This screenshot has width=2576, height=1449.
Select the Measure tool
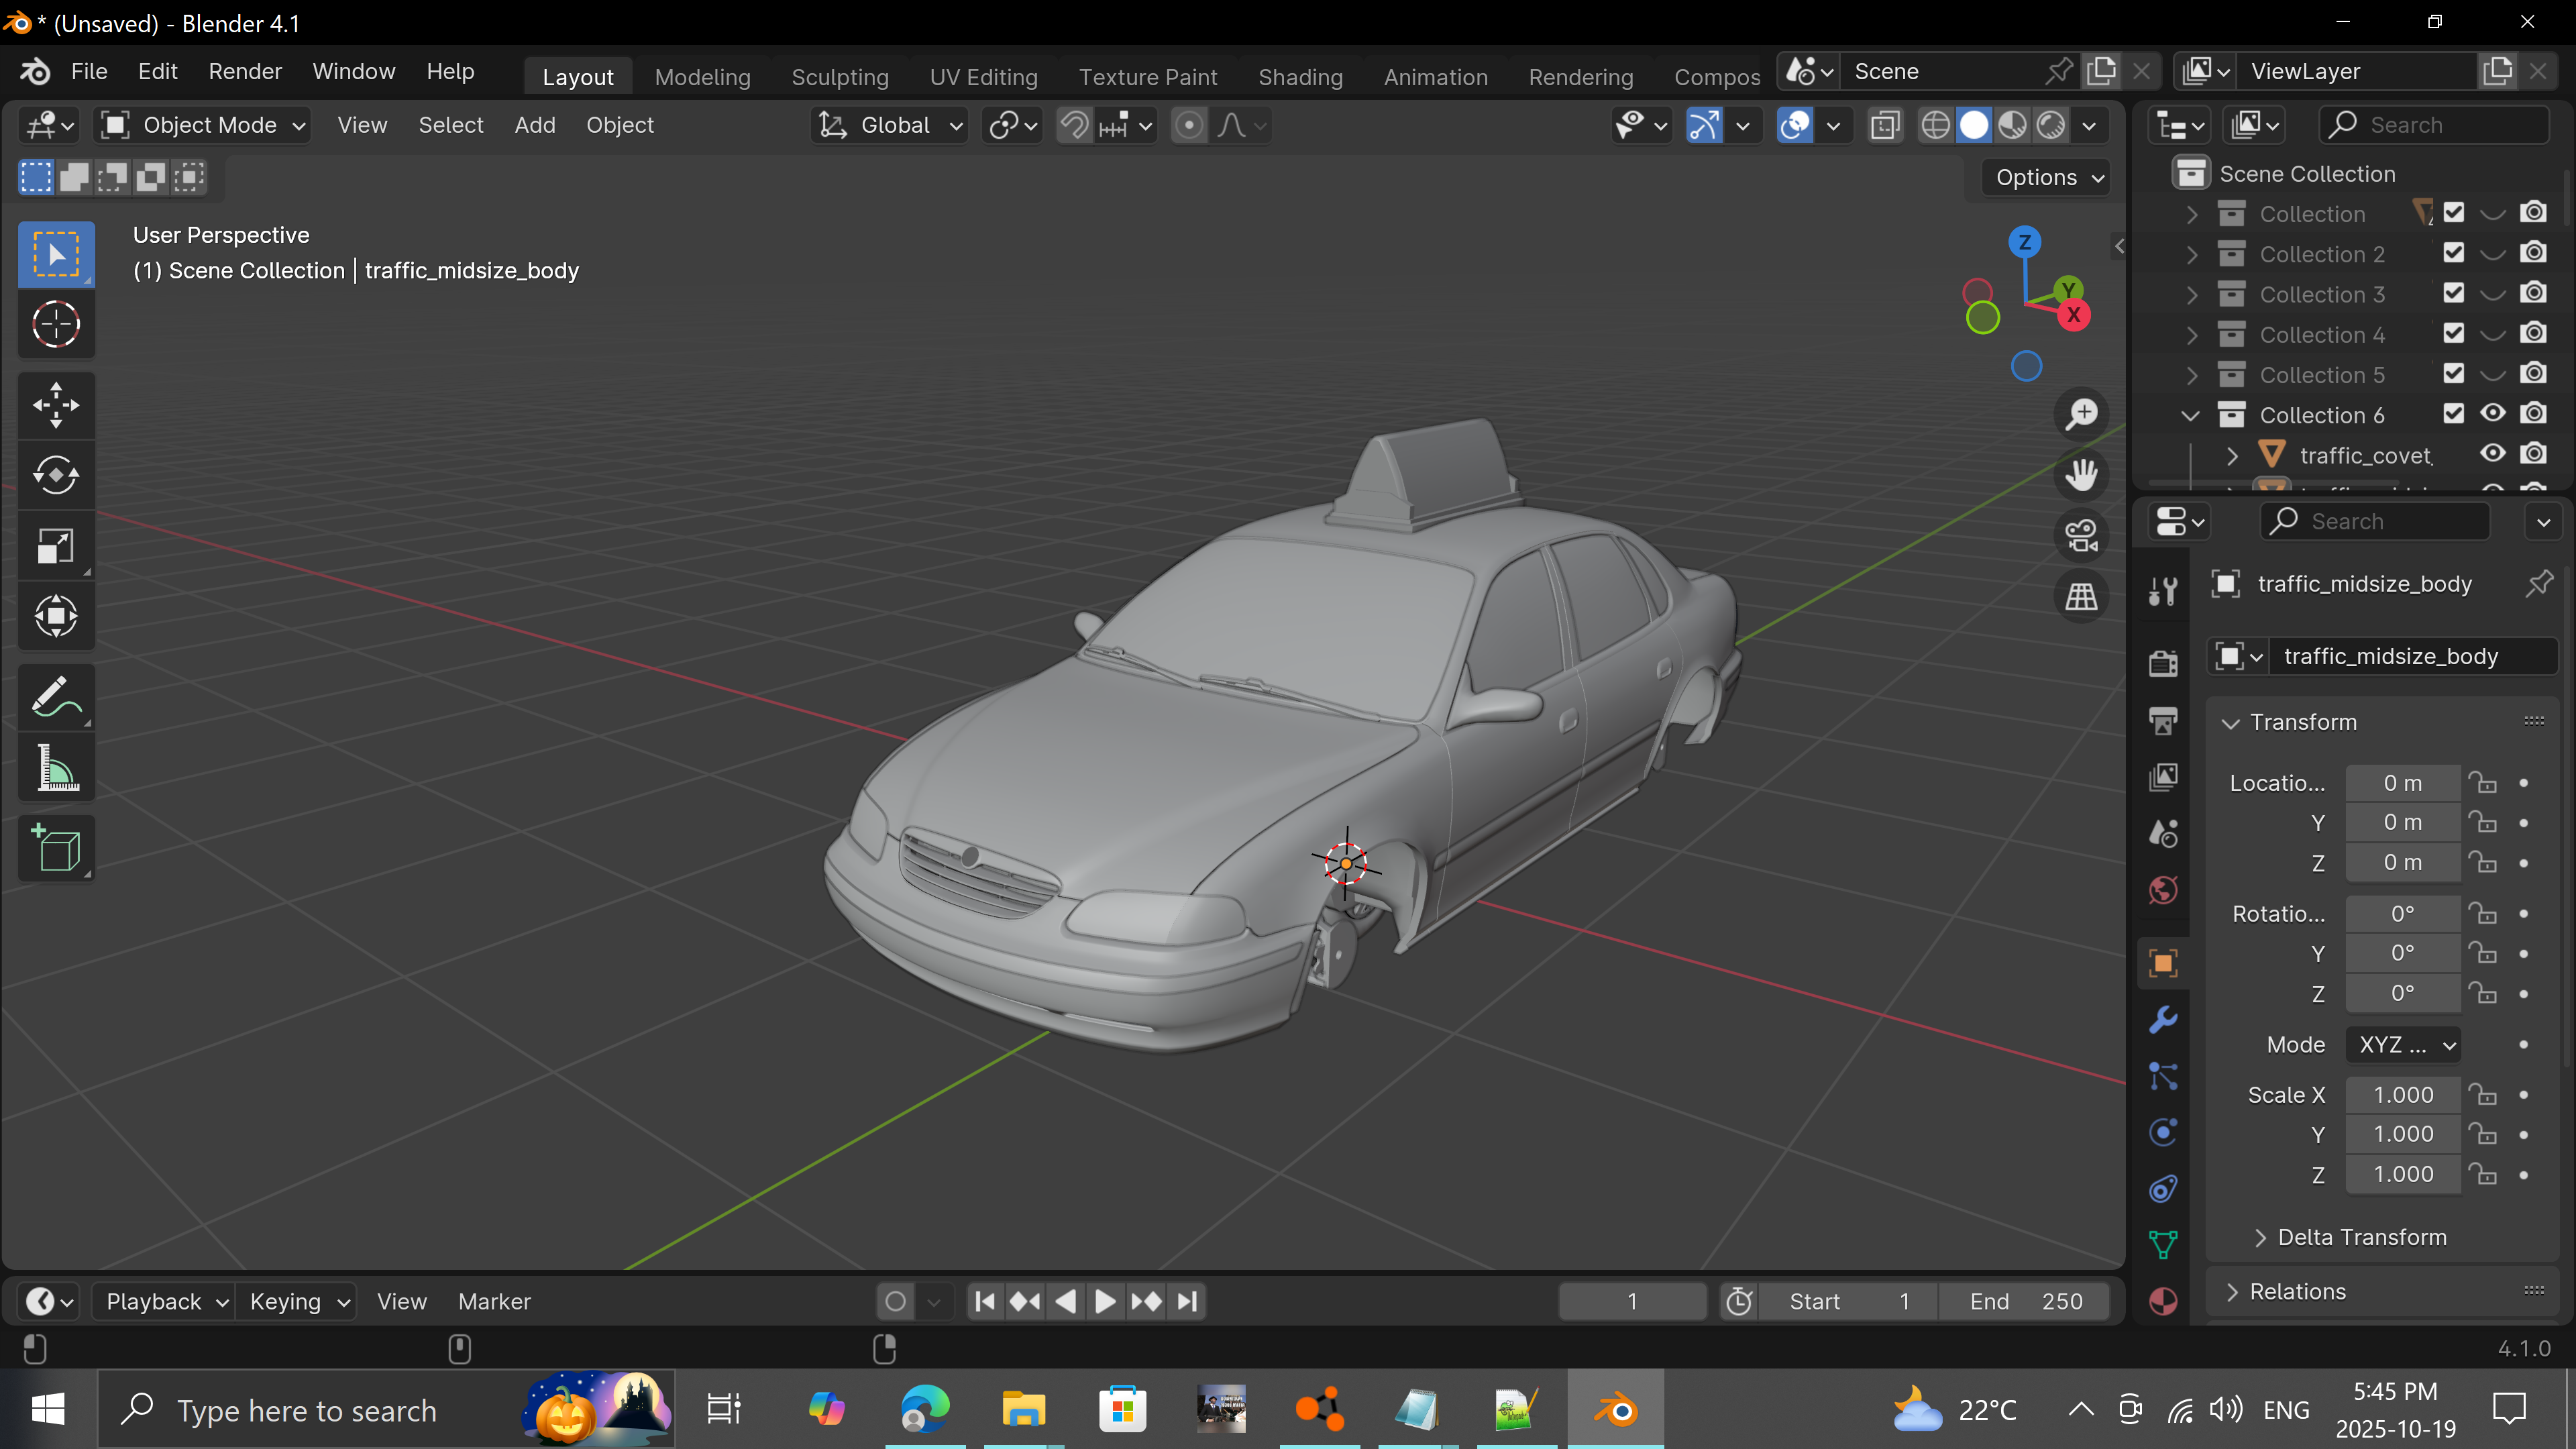(56, 768)
